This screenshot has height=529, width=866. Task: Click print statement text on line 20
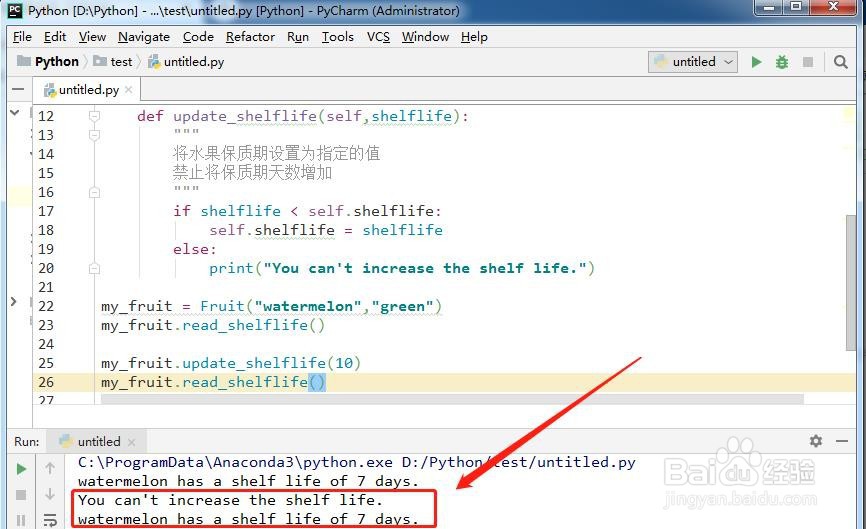(x=402, y=268)
